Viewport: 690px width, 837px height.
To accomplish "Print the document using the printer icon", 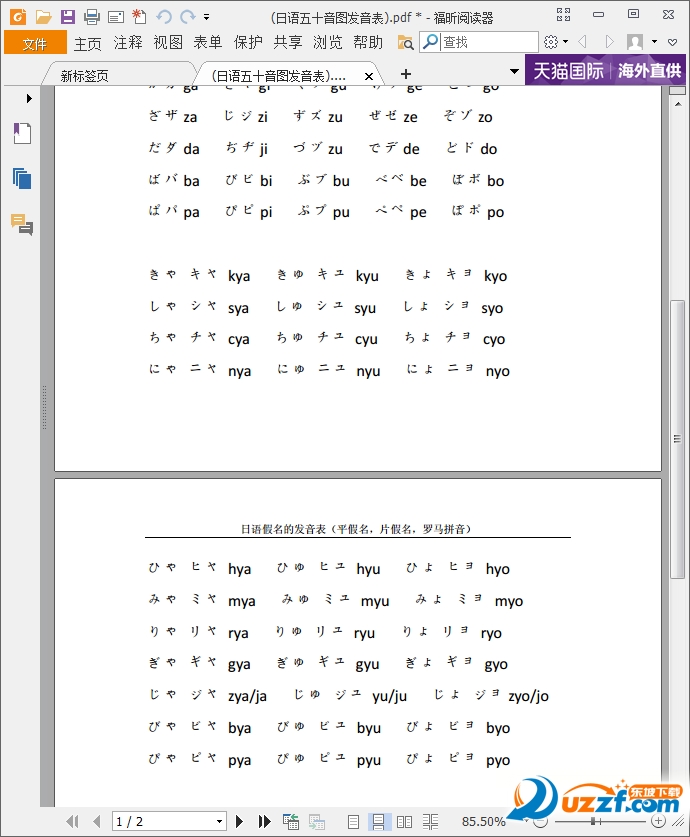I will [92, 17].
